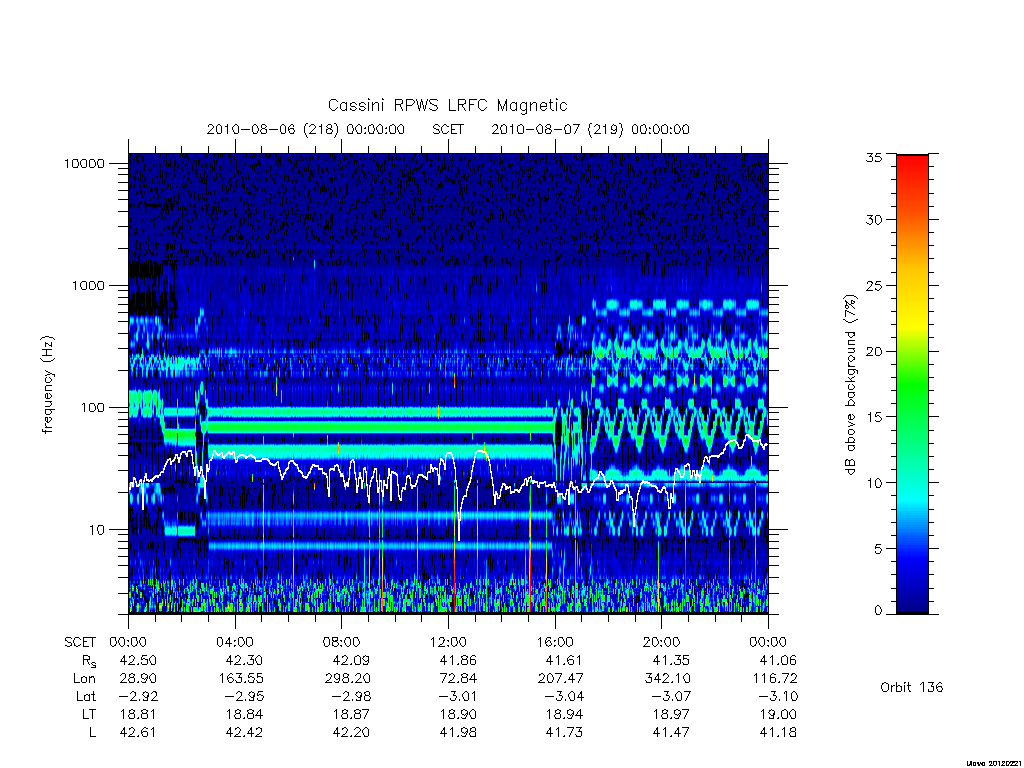Screen dimensions: 1024x768
Task: Click the 'Orbit 136' label
Action: pyautogui.click(x=912, y=687)
